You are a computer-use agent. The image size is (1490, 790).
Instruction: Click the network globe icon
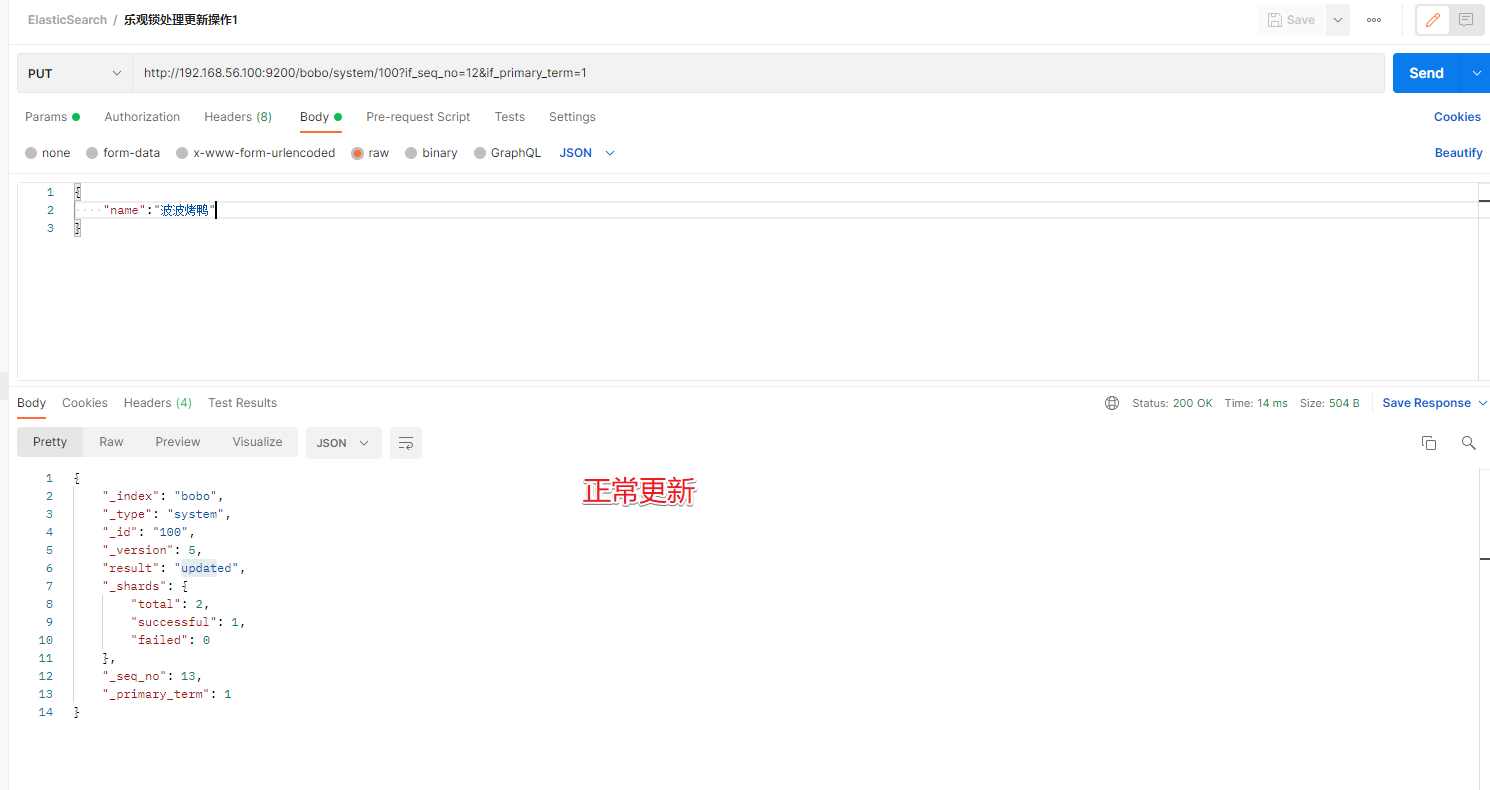[1112, 403]
